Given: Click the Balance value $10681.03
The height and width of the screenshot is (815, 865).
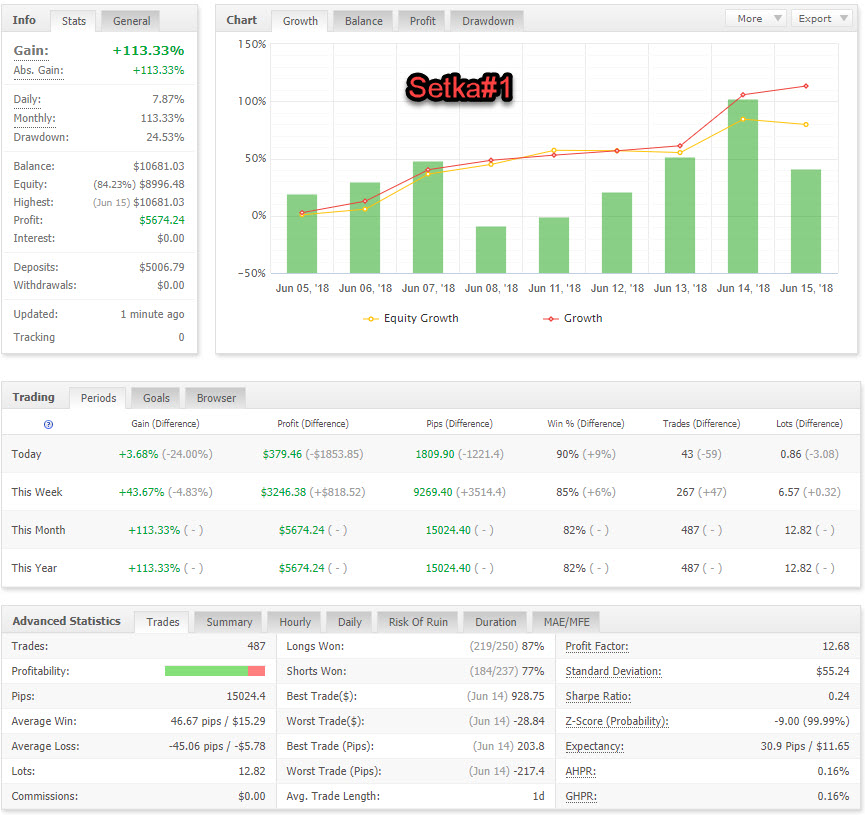Looking at the screenshot, I should pyautogui.click(x=159, y=166).
